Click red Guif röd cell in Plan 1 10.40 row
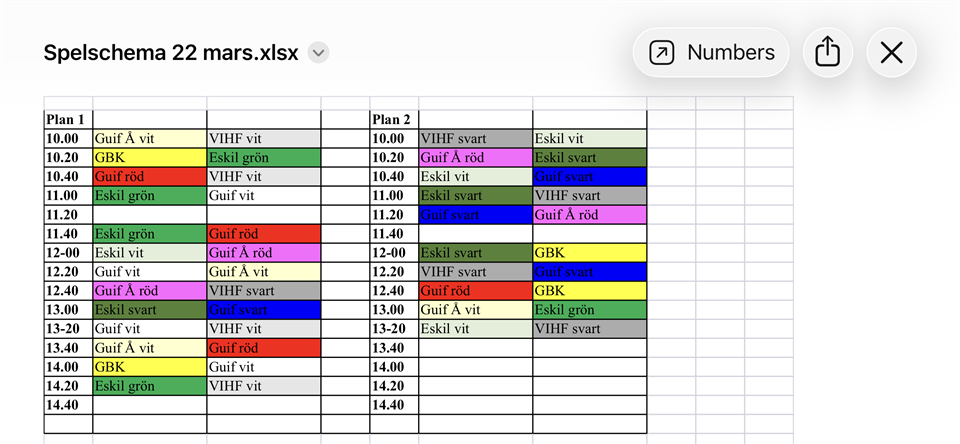Screen dimensions: 960x444 (x=149, y=177)
